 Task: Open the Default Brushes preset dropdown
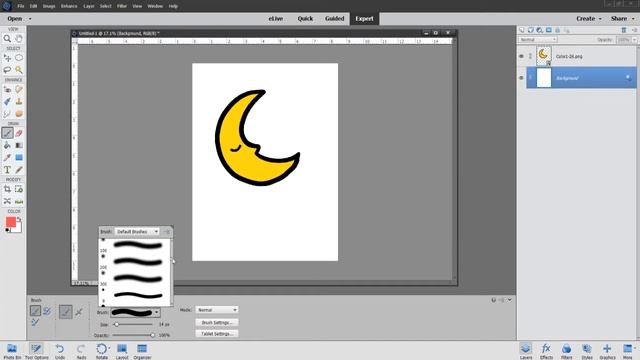pos(137,231)
